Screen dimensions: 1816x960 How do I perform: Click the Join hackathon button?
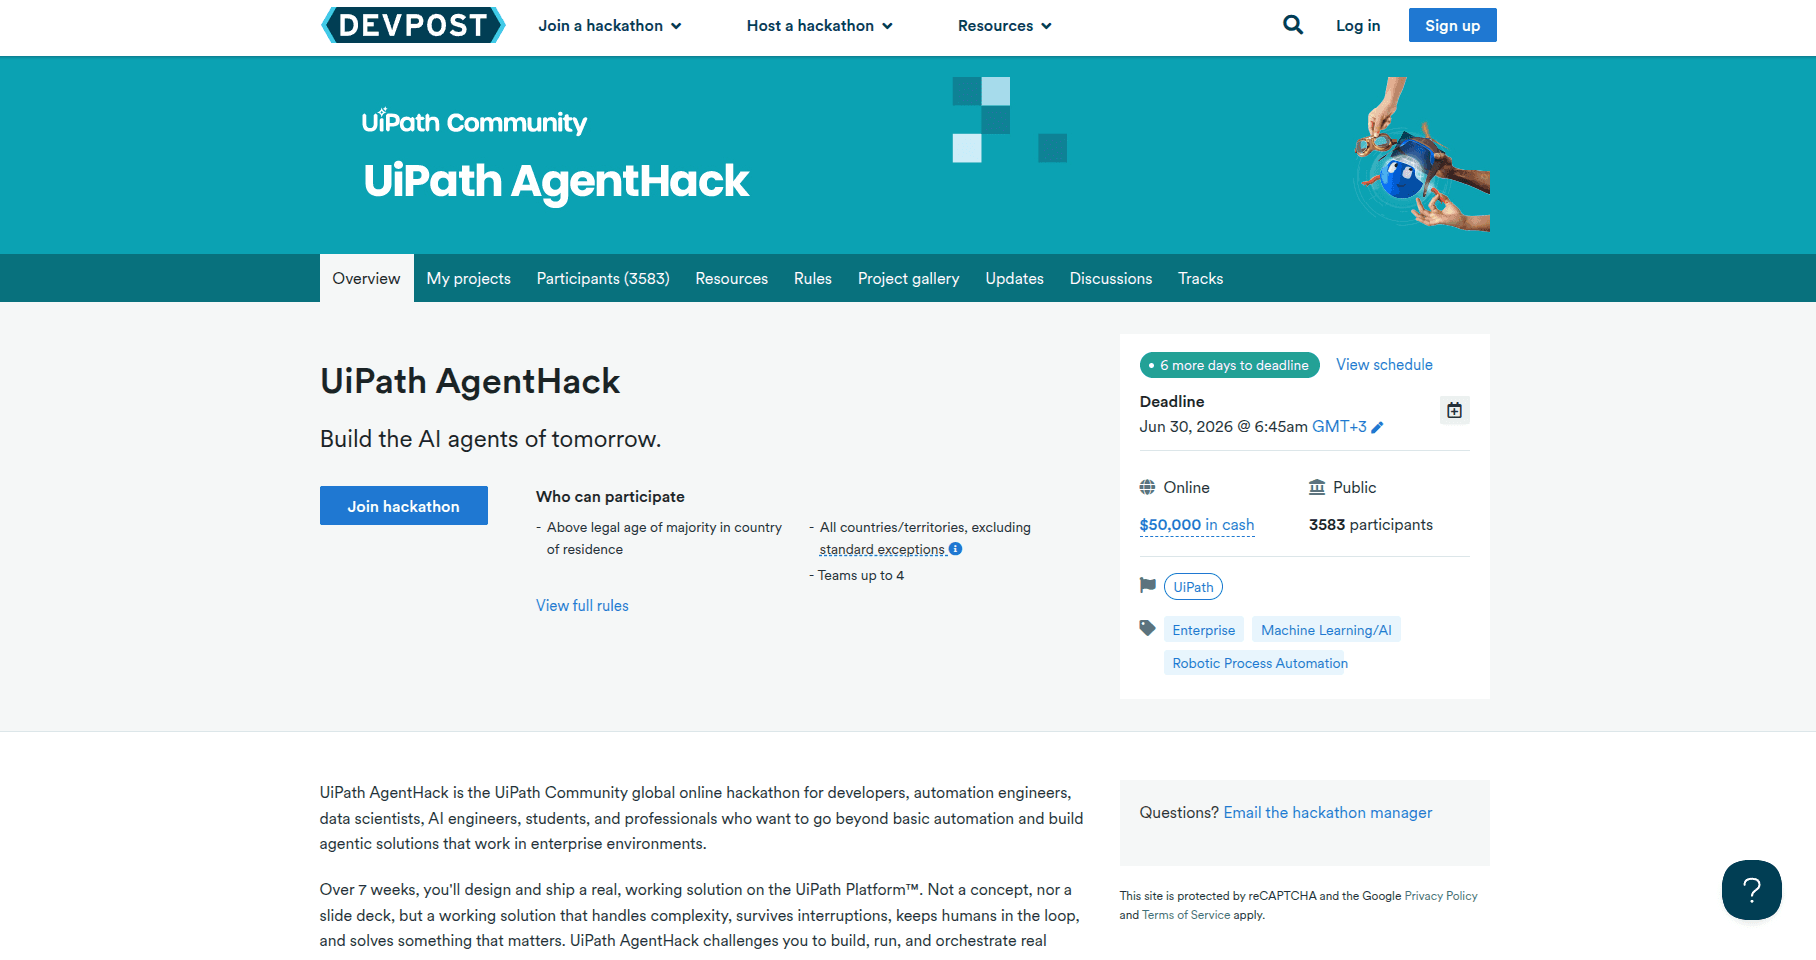click(403, 505)
